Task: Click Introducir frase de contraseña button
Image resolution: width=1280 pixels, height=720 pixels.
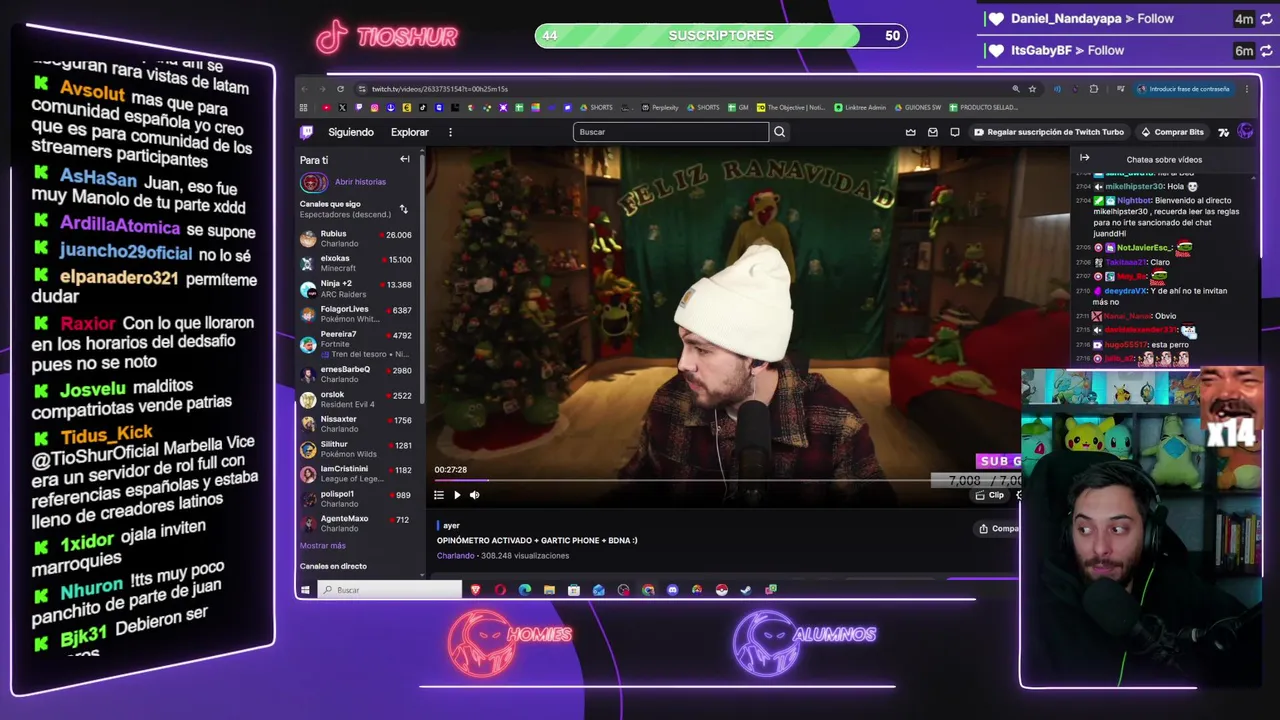Action: point(1183,89)
